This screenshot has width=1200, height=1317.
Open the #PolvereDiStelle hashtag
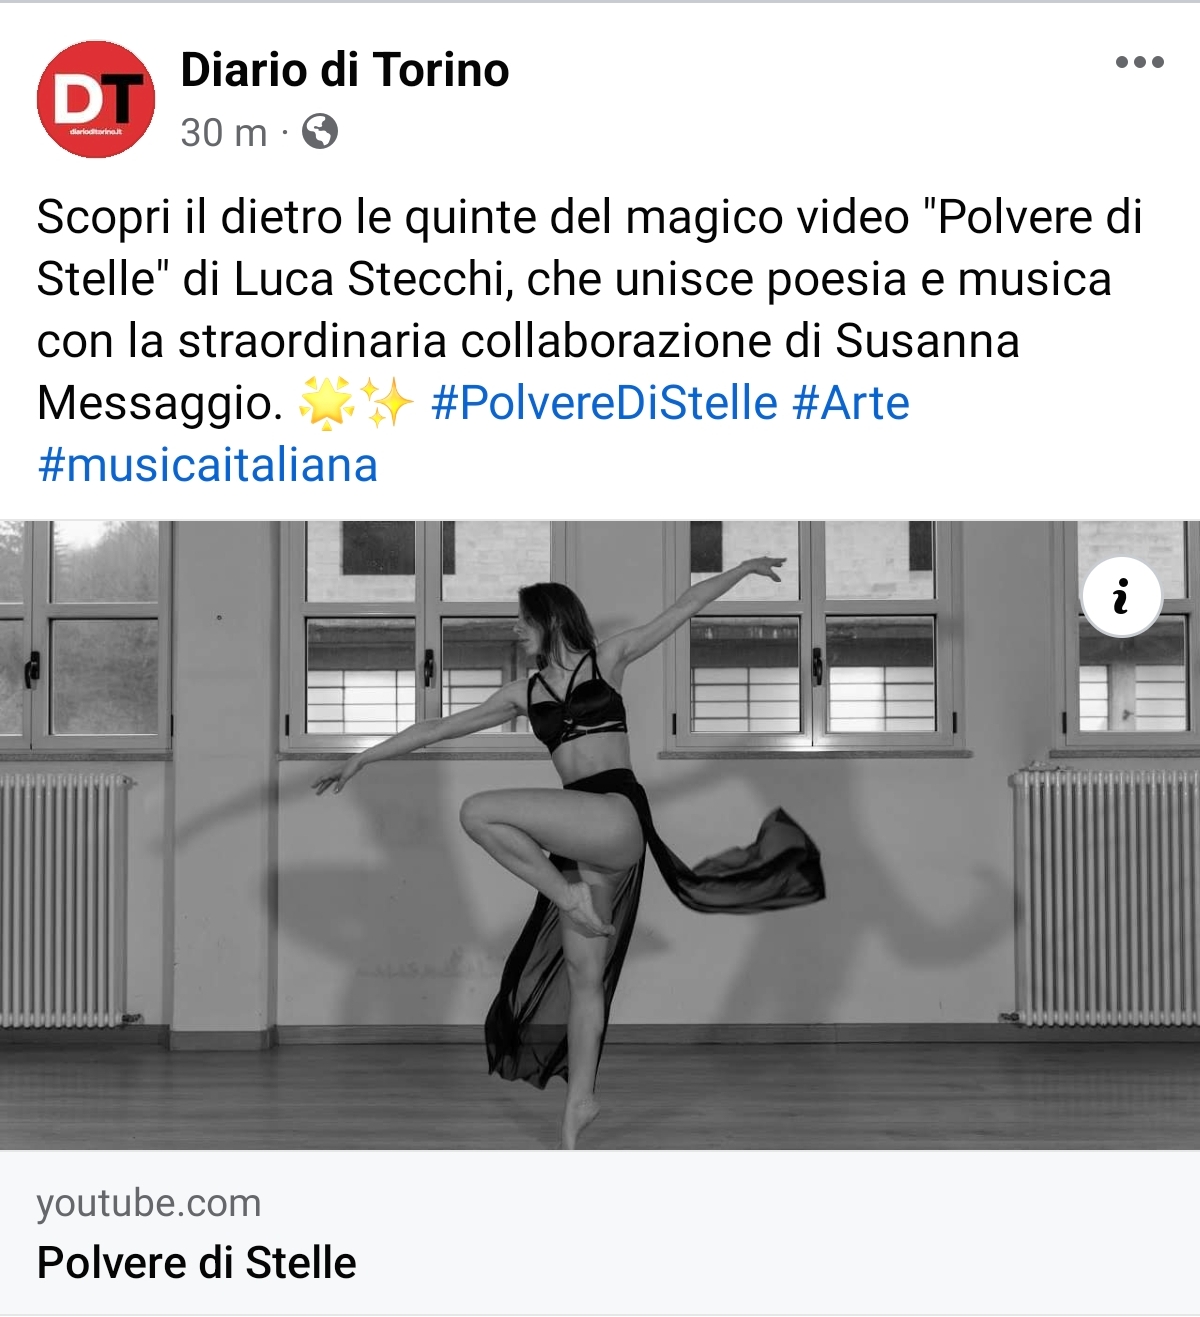pyautogui.click(x=604, y=403)
